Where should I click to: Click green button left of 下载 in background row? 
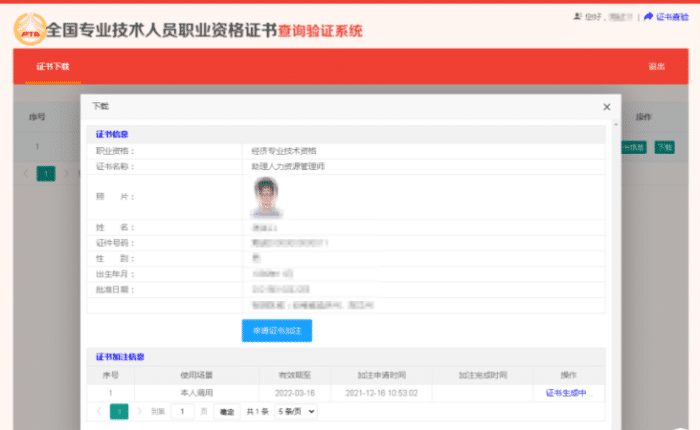click(x=634, y=147)
